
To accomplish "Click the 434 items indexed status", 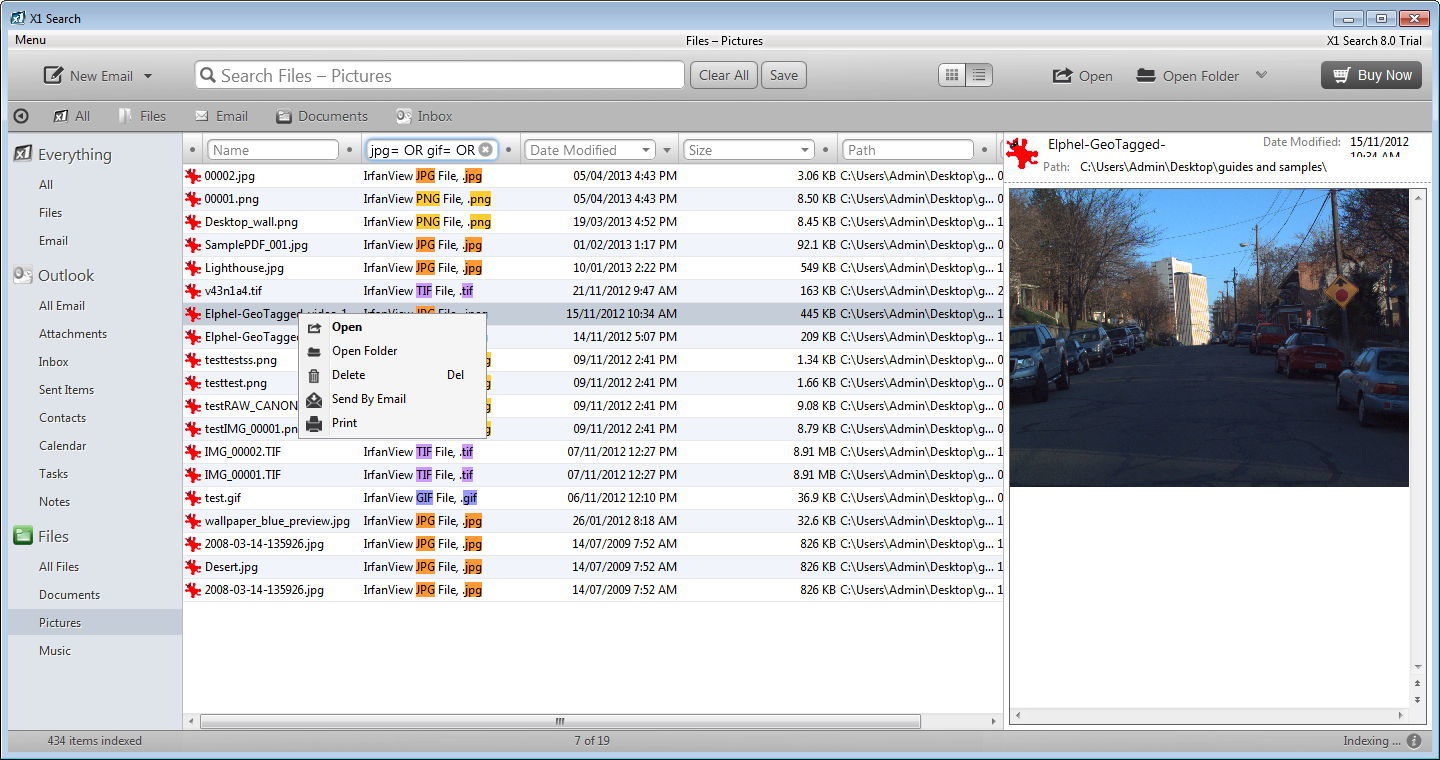I will [94, 741].
